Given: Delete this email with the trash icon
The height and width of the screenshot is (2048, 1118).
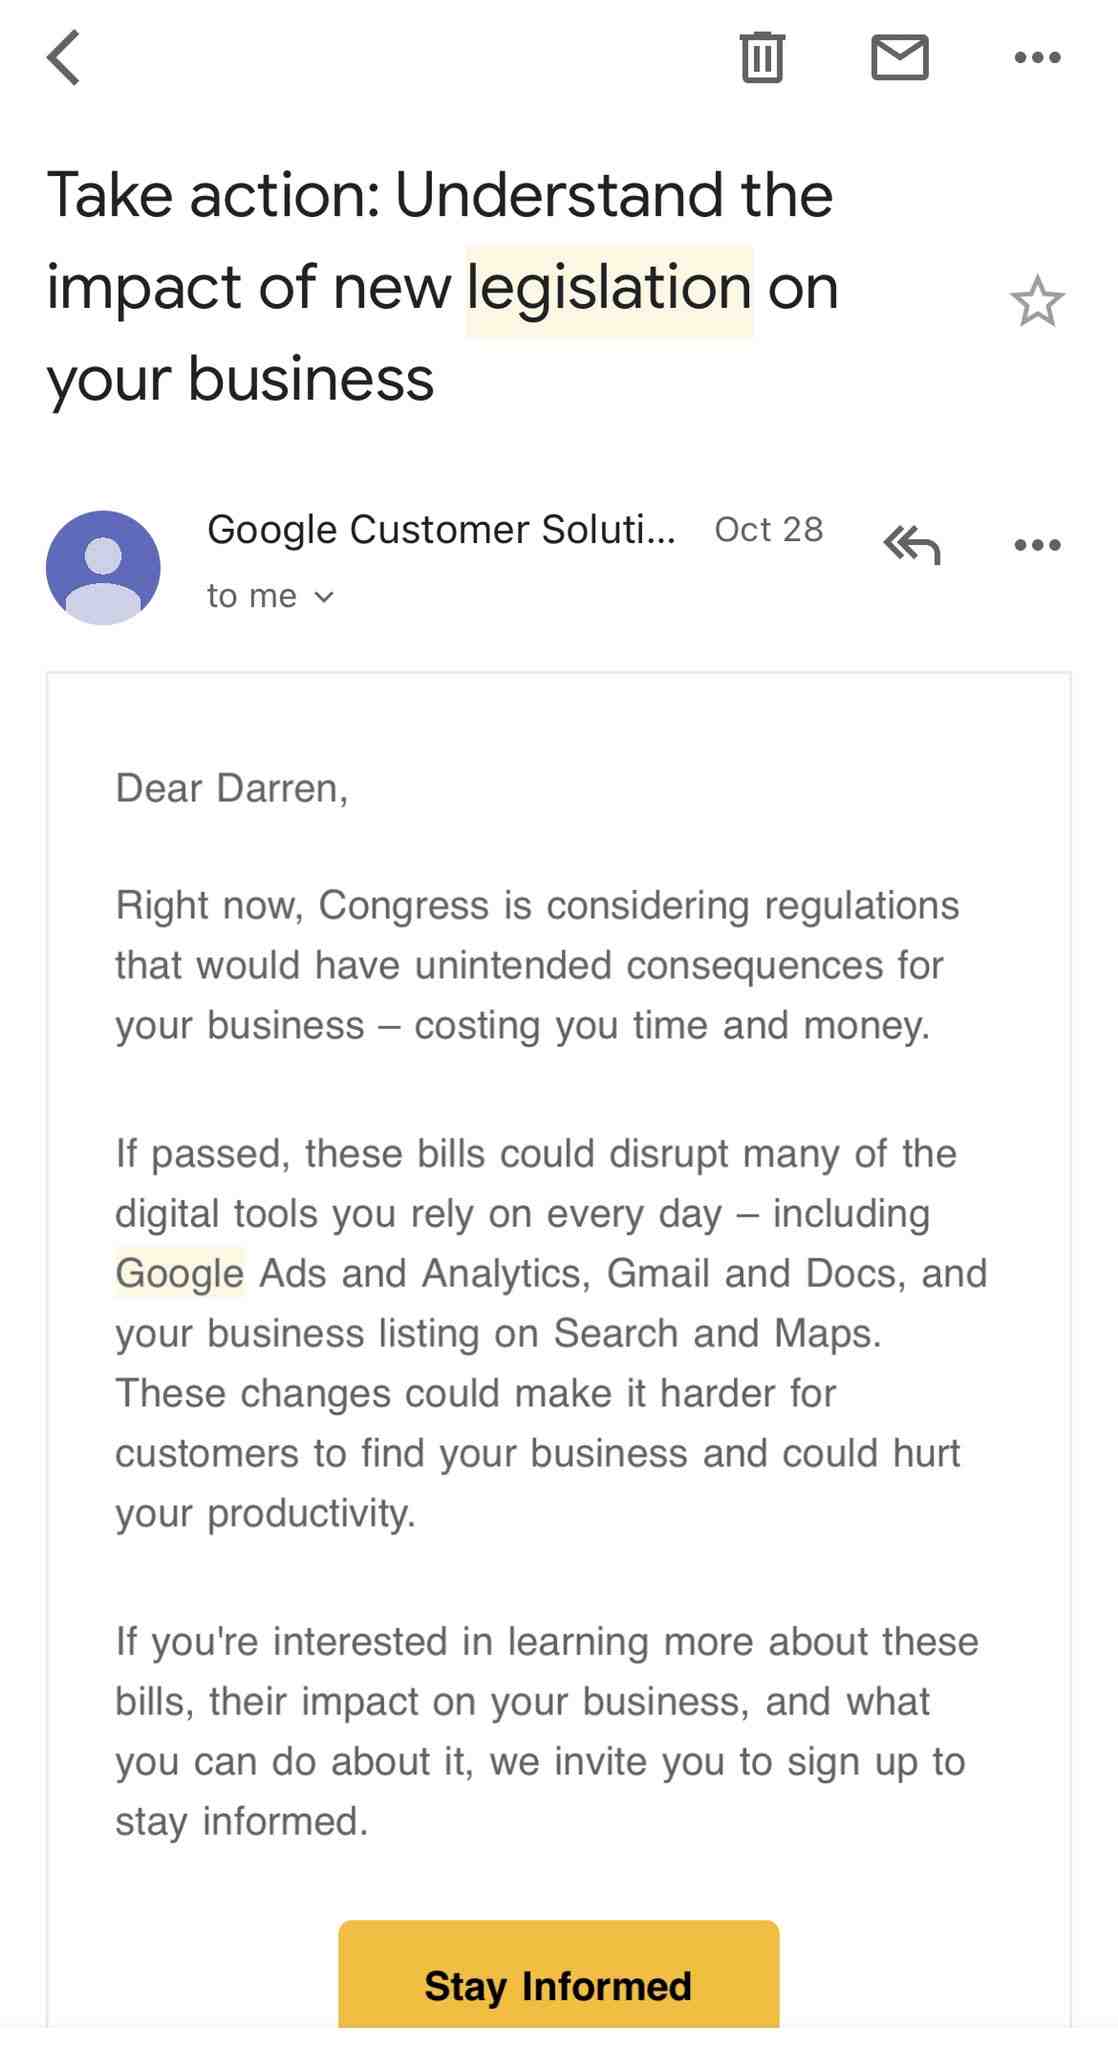Looking at the screenshot, I should coord(762,57).
